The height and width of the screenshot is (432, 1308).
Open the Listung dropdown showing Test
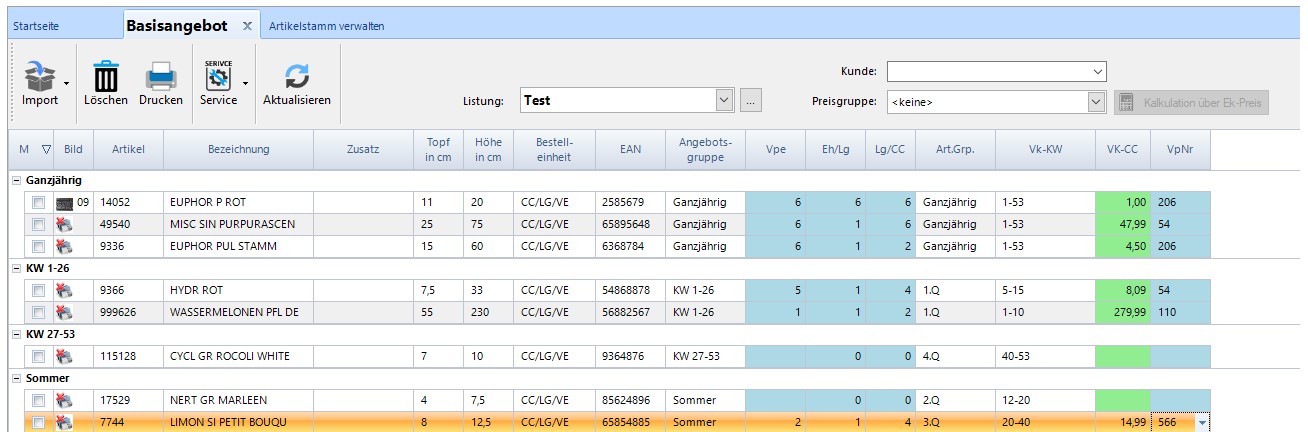click(x=725, y=100)
